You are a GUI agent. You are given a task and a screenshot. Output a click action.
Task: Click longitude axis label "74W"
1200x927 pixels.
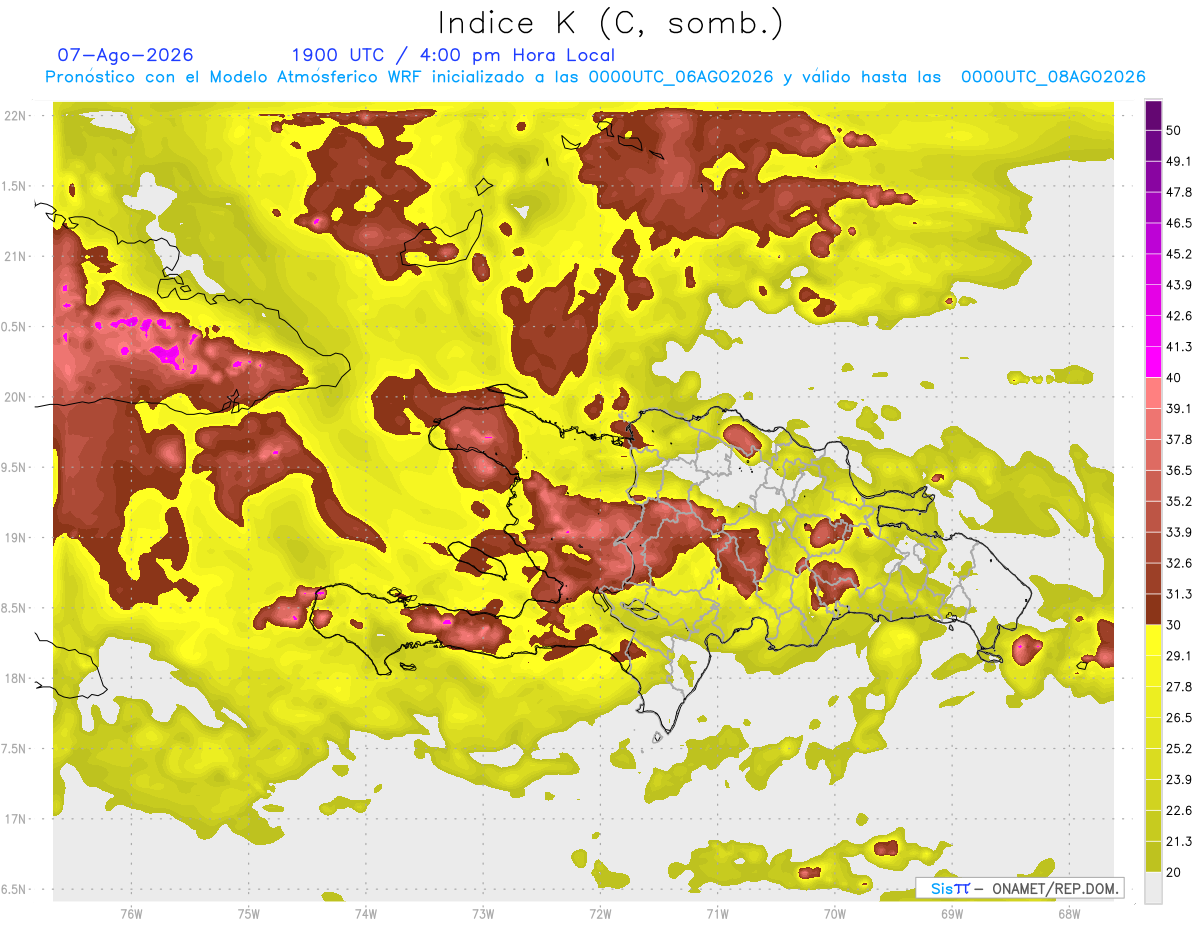coord(366,914)
